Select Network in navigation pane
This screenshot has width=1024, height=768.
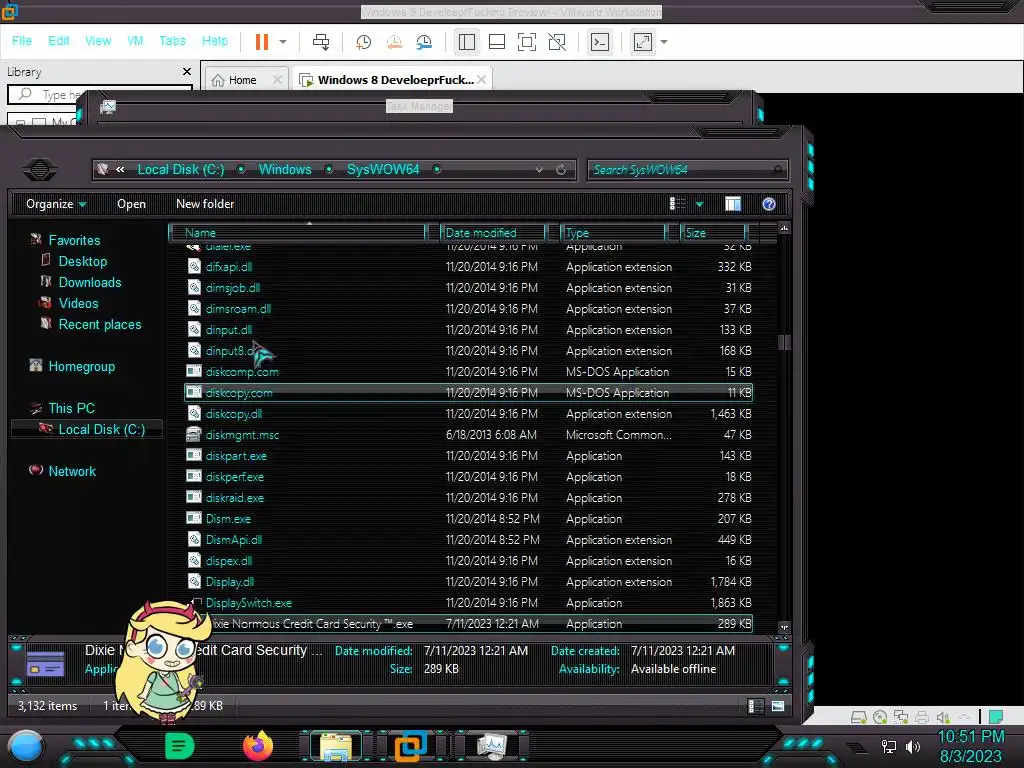click(x=72, y=471)
